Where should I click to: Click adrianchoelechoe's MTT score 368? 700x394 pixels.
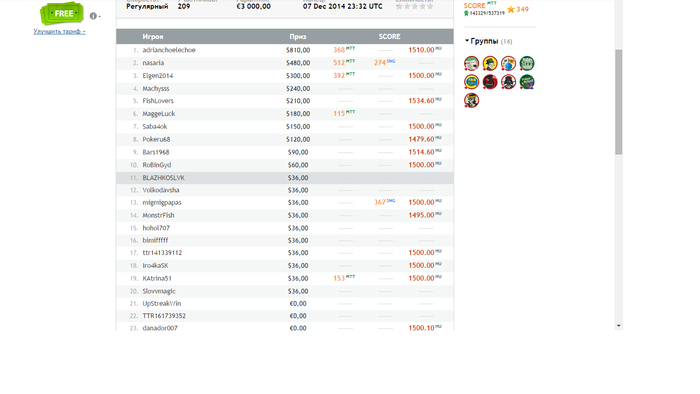tap(344, 50)
